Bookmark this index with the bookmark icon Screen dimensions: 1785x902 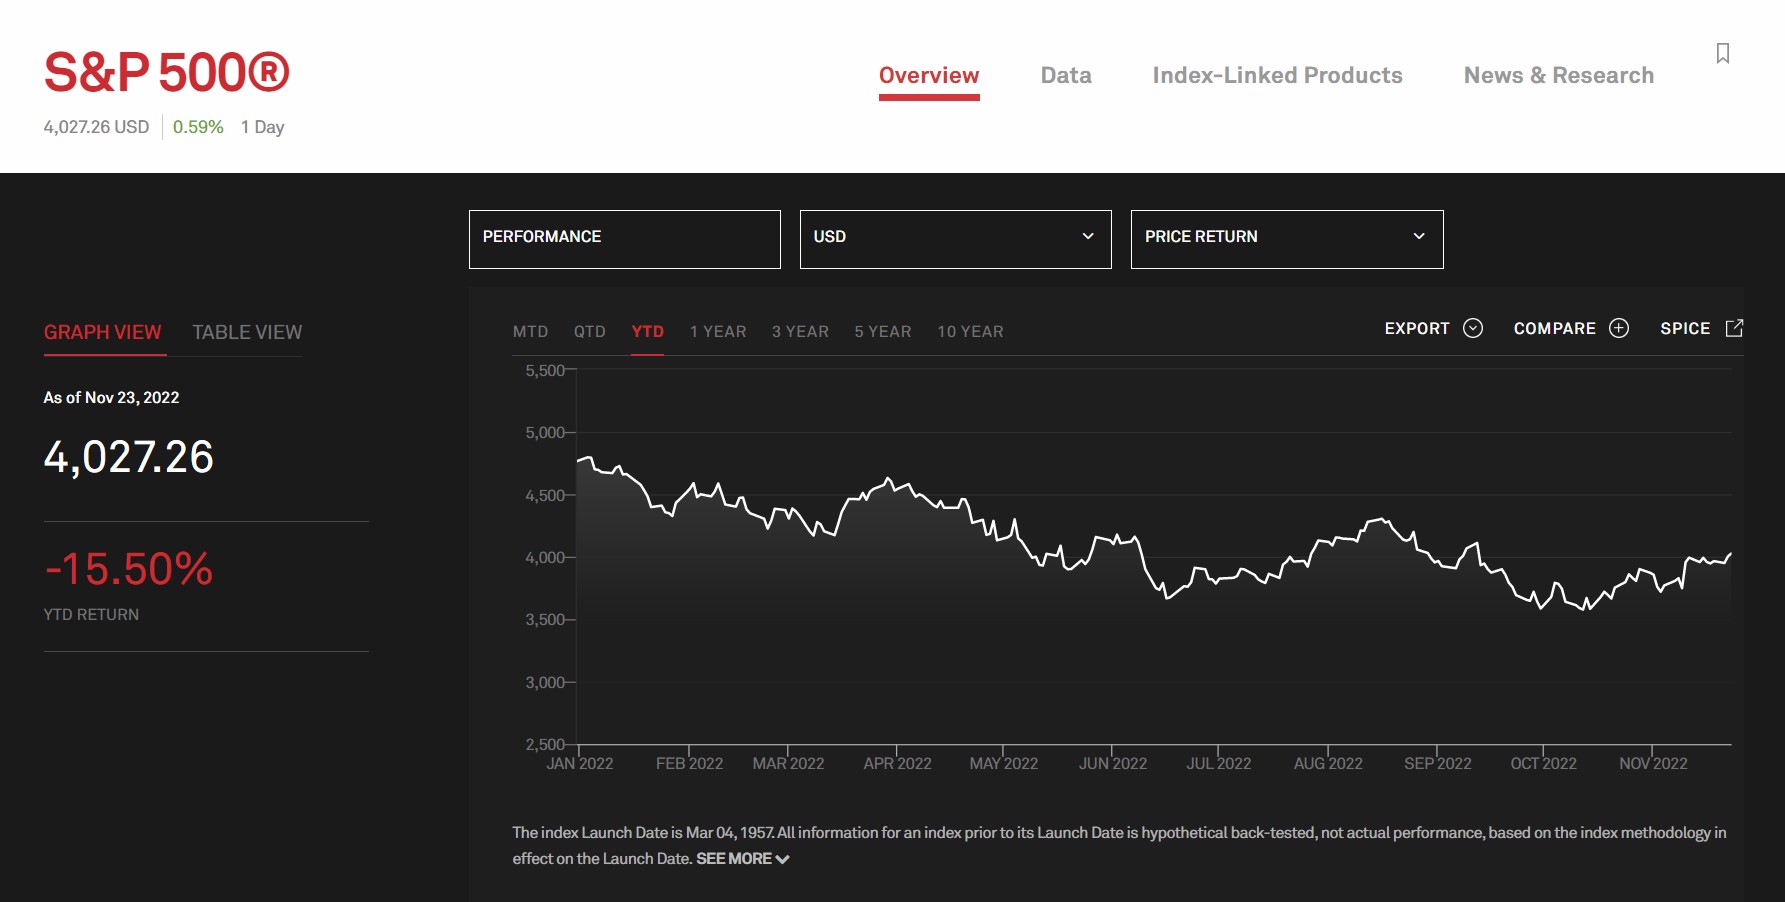point(1722,53)
